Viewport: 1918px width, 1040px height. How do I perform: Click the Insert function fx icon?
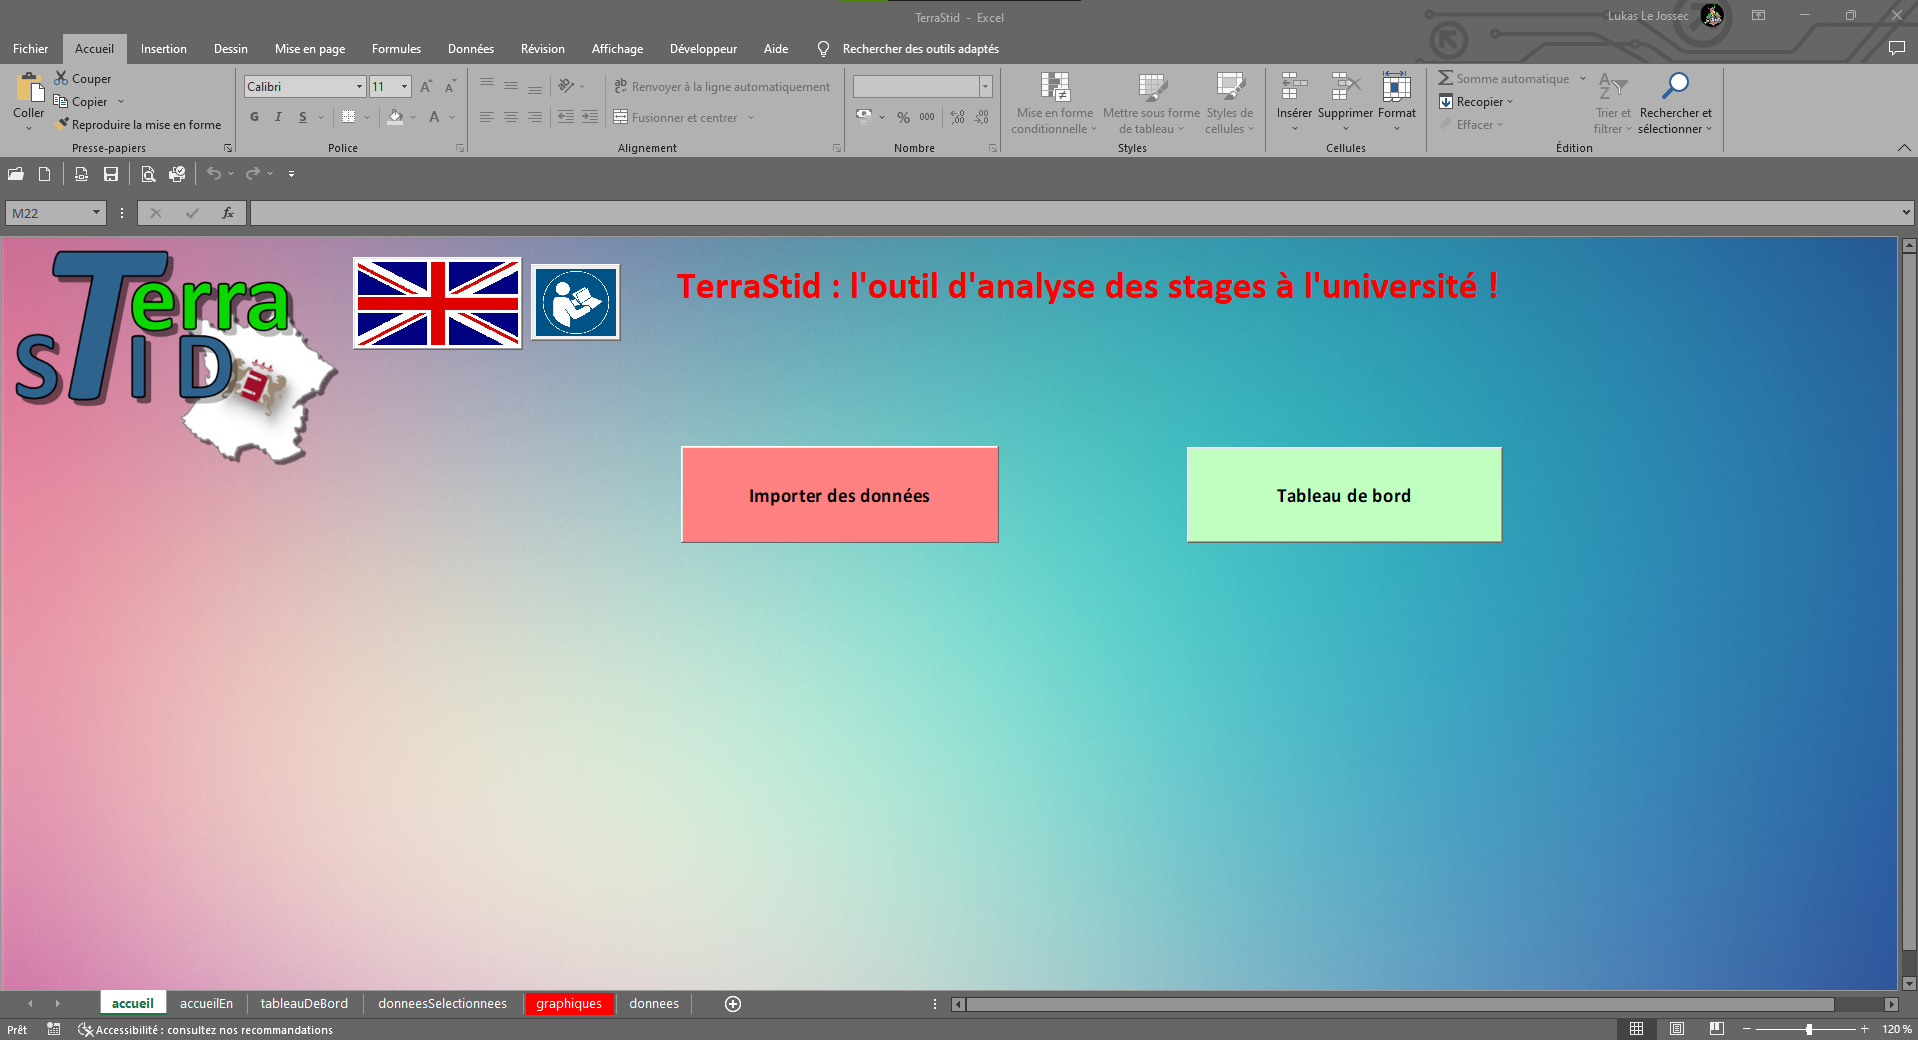coord(228,213)
